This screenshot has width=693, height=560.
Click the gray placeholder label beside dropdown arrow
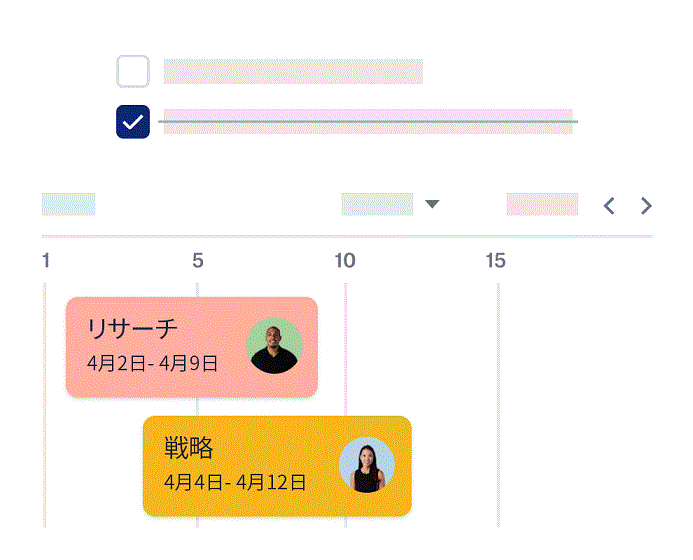point(377,204)
